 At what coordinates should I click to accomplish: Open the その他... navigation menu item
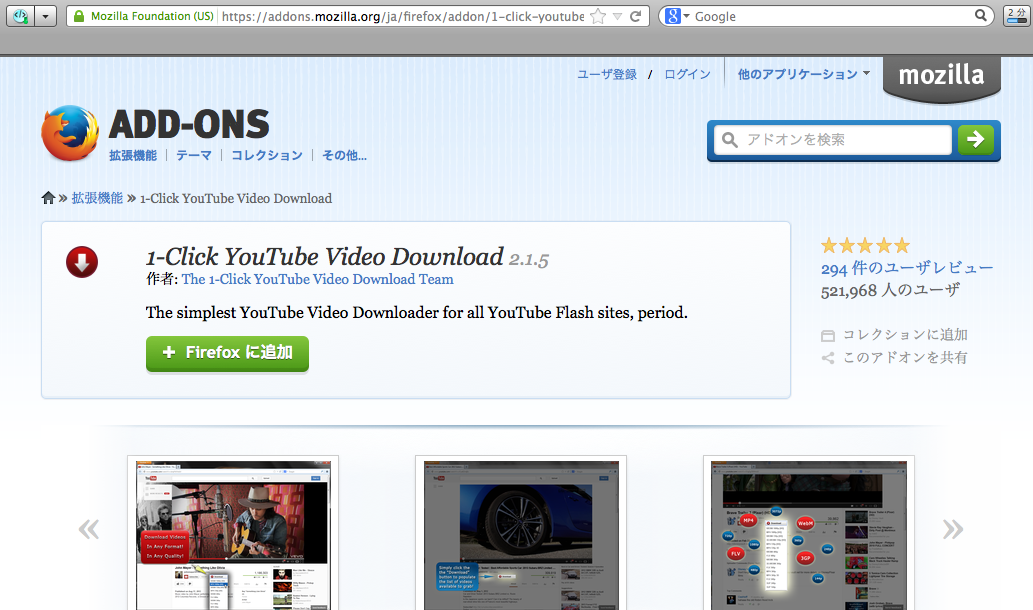344,155
